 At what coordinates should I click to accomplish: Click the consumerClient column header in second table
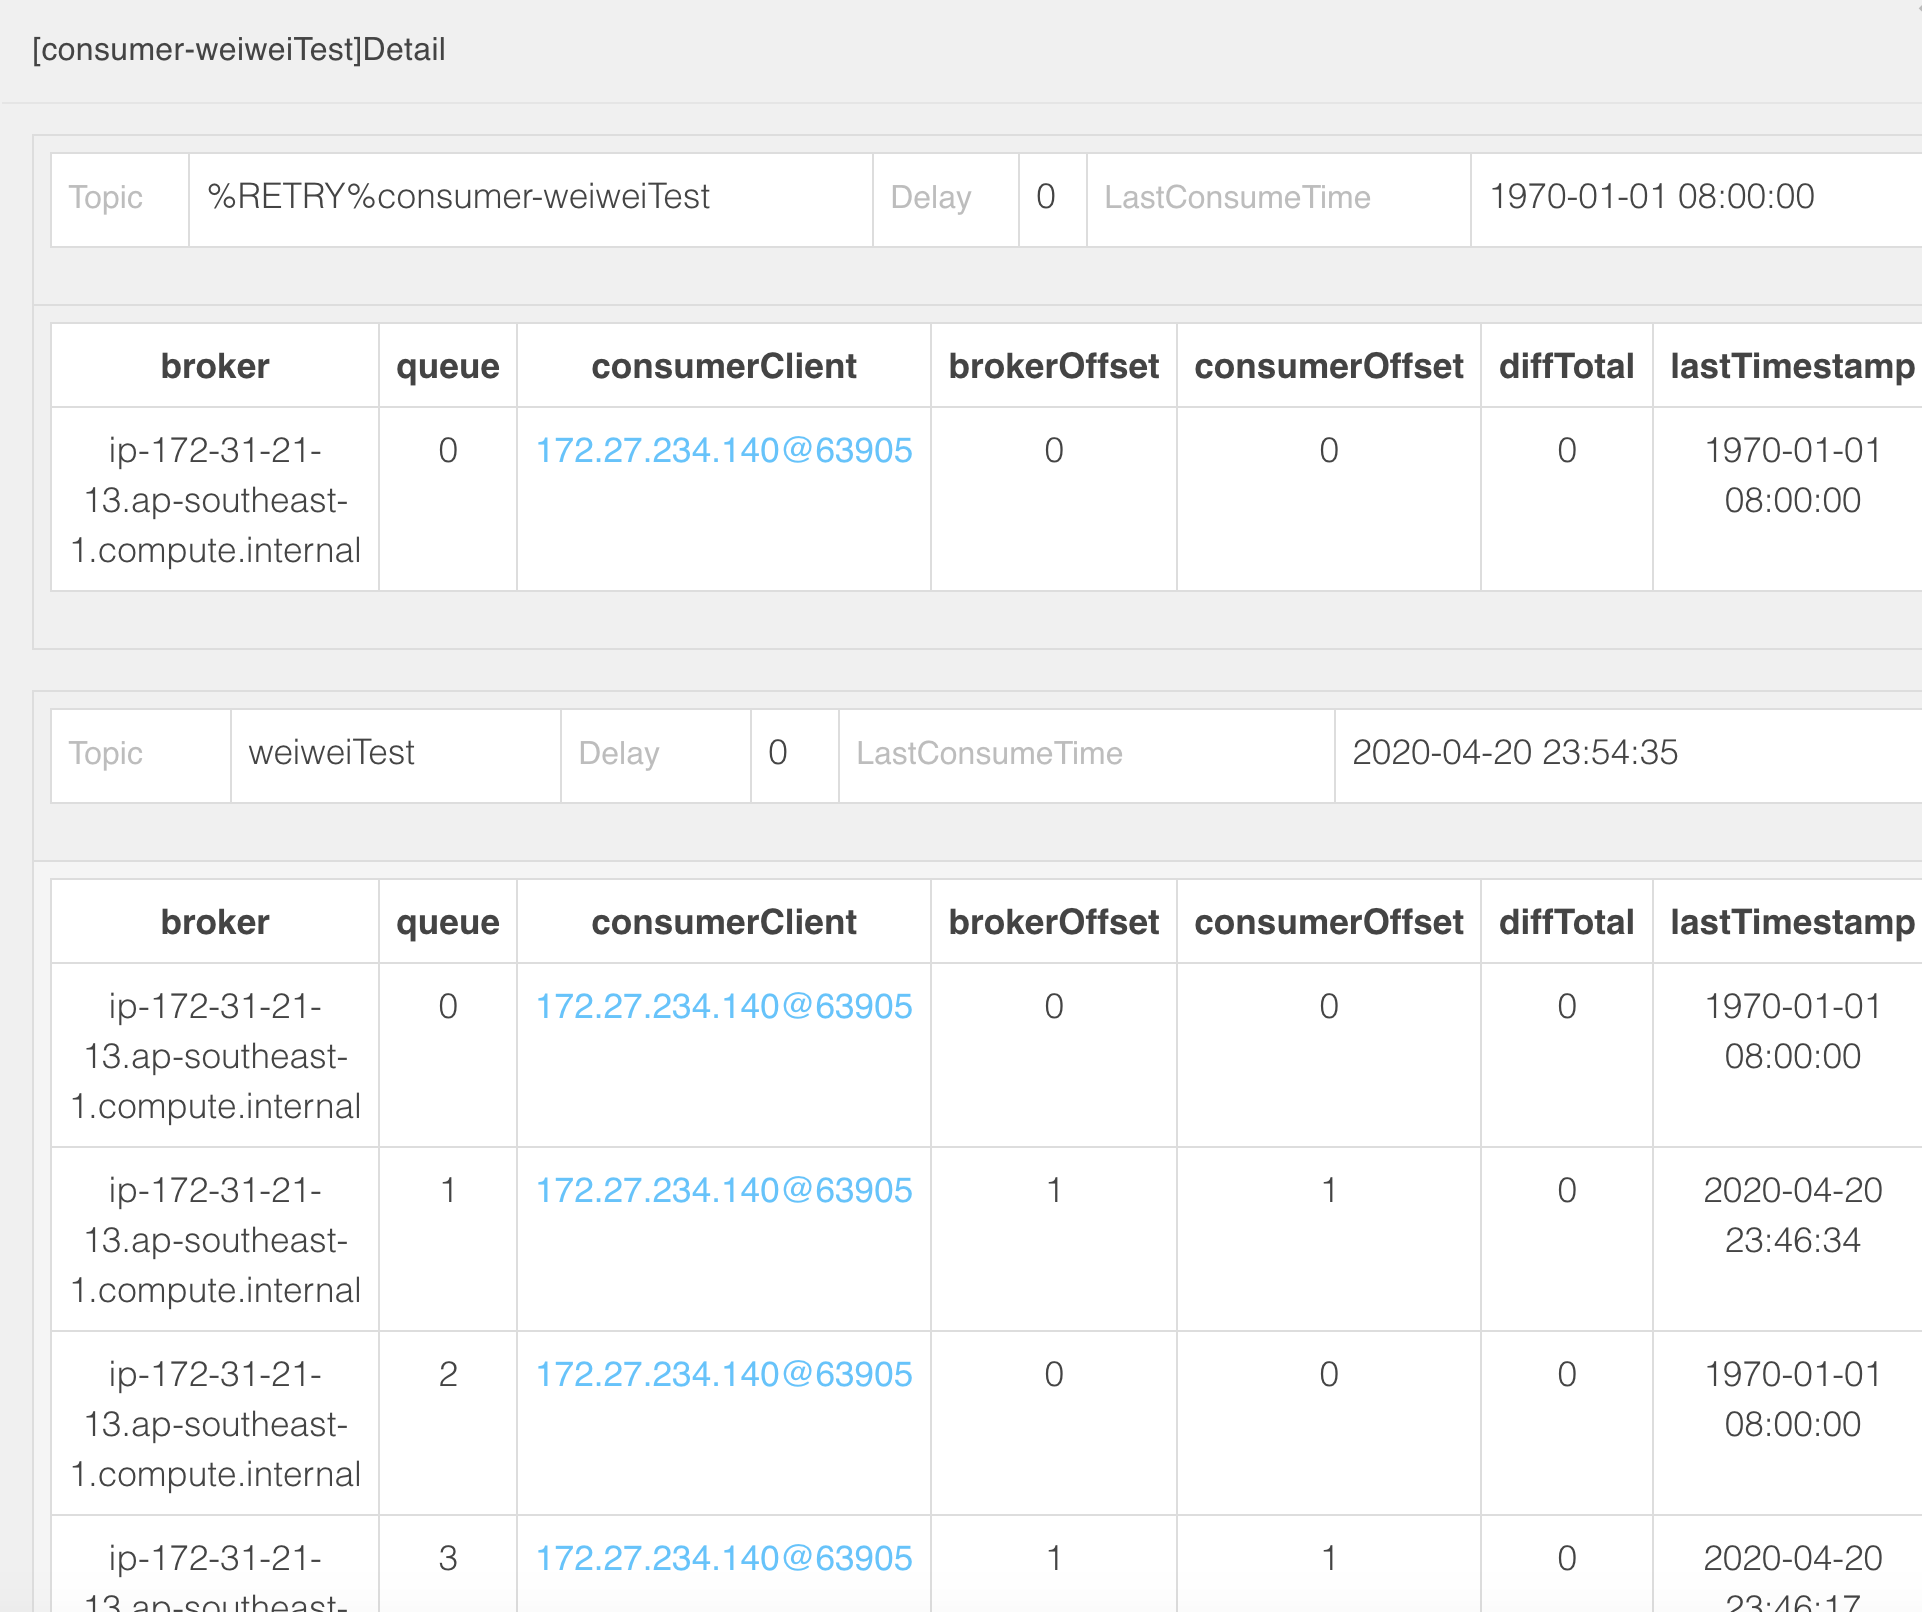(723, 921)
